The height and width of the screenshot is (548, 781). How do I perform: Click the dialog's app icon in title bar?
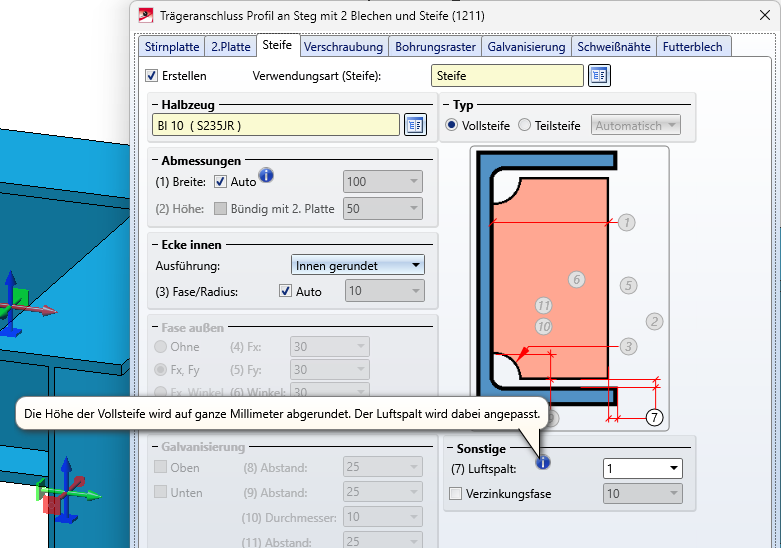145,15
